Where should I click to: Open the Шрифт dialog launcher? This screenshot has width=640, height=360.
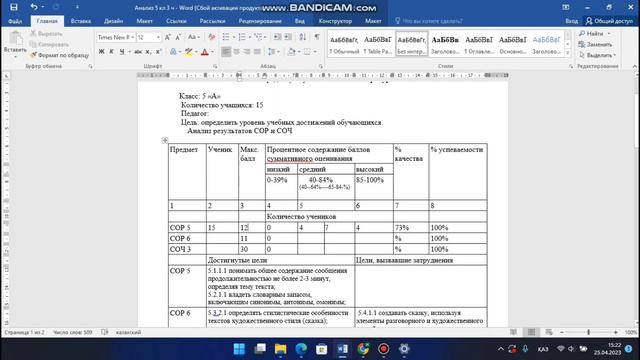pyautogui.click(x=215, y=66)
